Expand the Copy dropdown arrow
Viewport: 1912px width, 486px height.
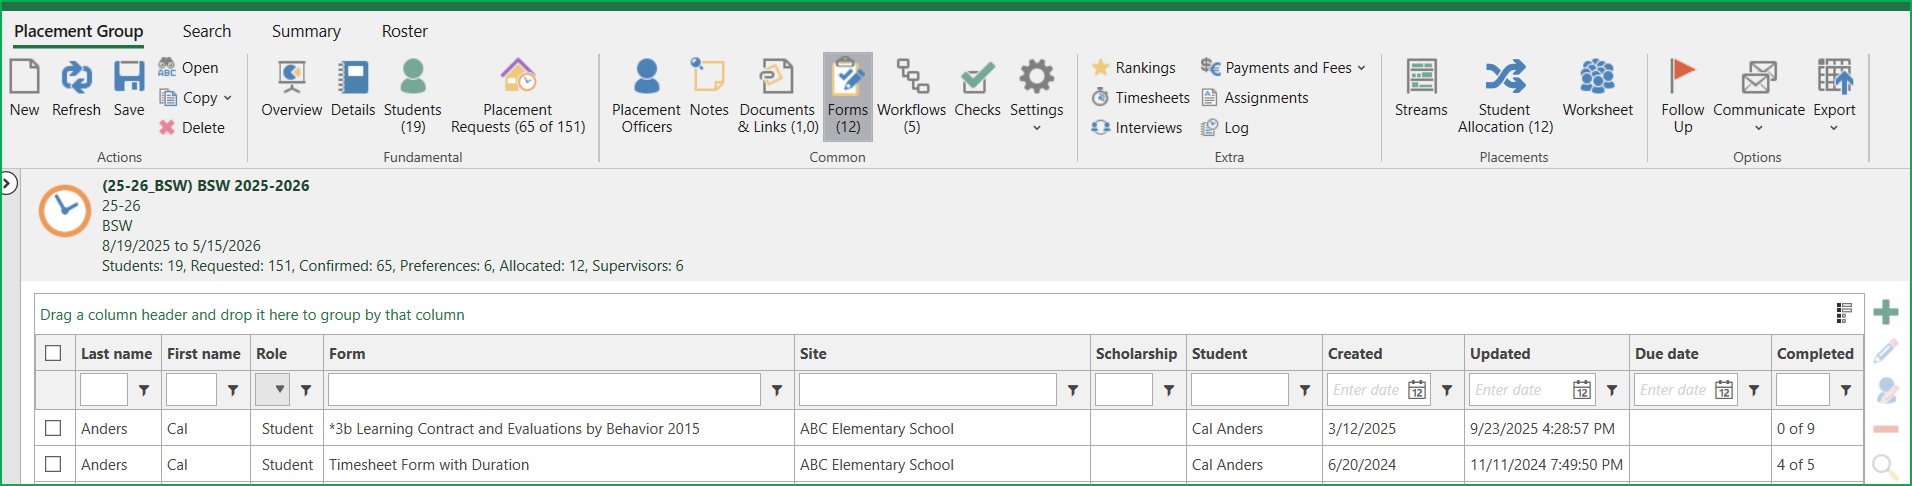228,98
